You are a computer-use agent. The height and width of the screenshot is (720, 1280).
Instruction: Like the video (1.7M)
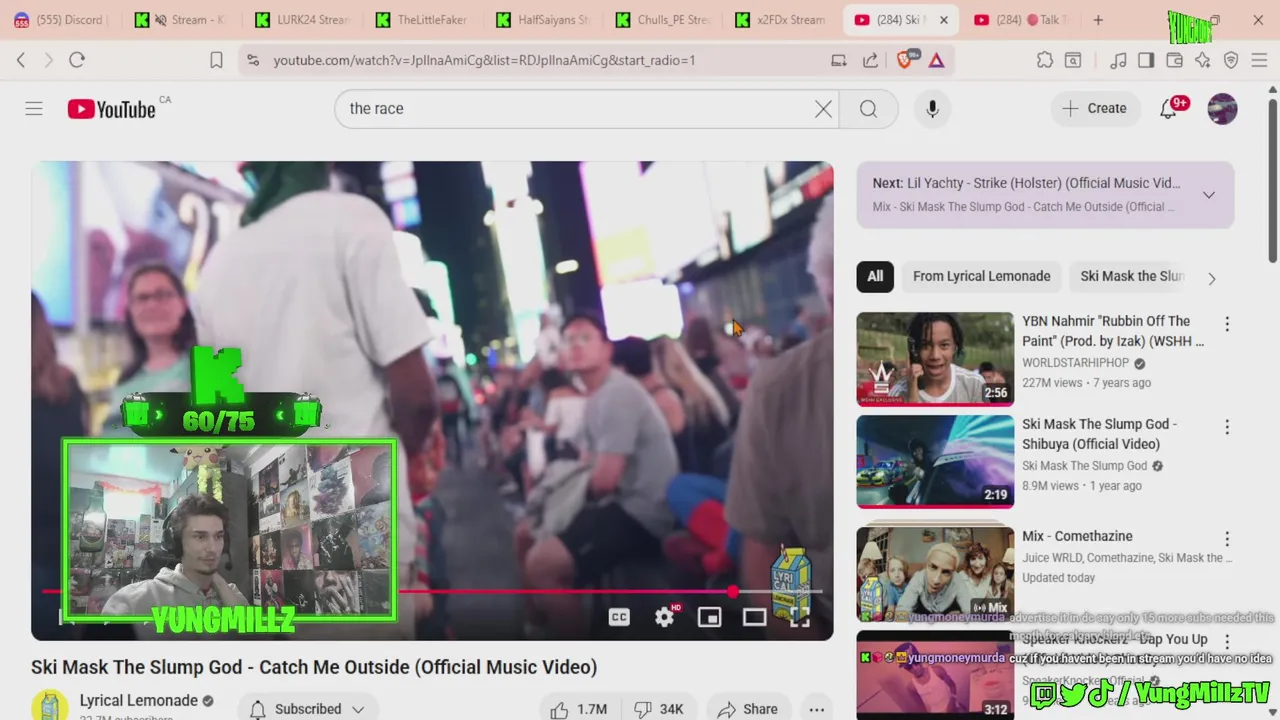579,709
